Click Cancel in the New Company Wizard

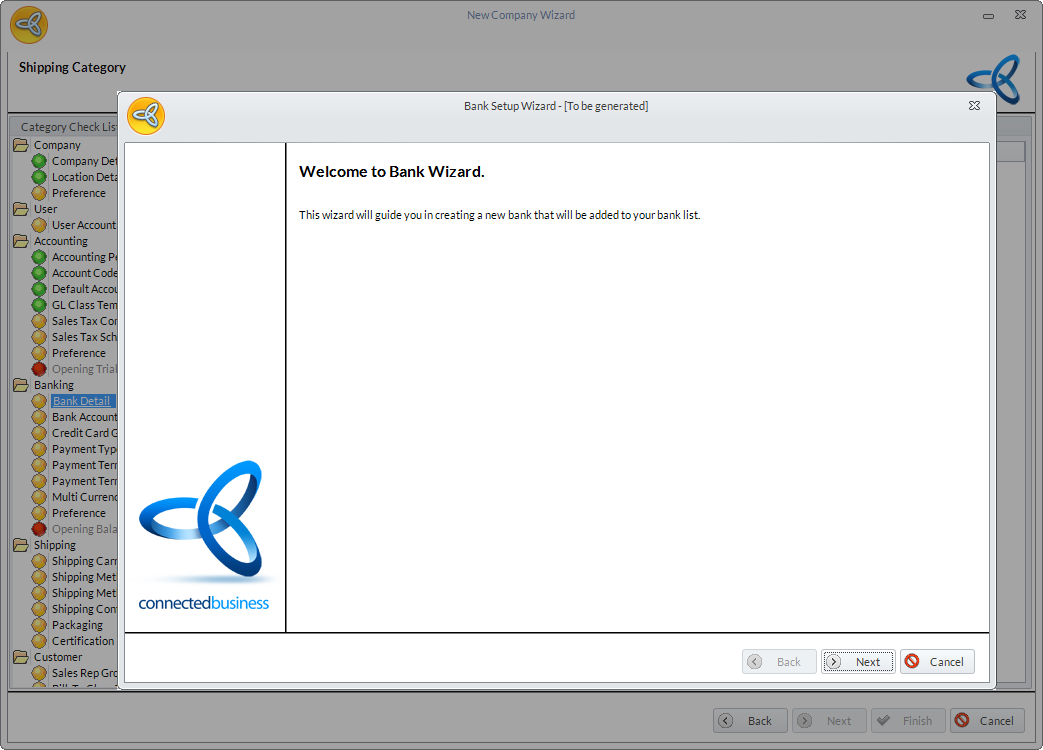[x=987, y=721]
